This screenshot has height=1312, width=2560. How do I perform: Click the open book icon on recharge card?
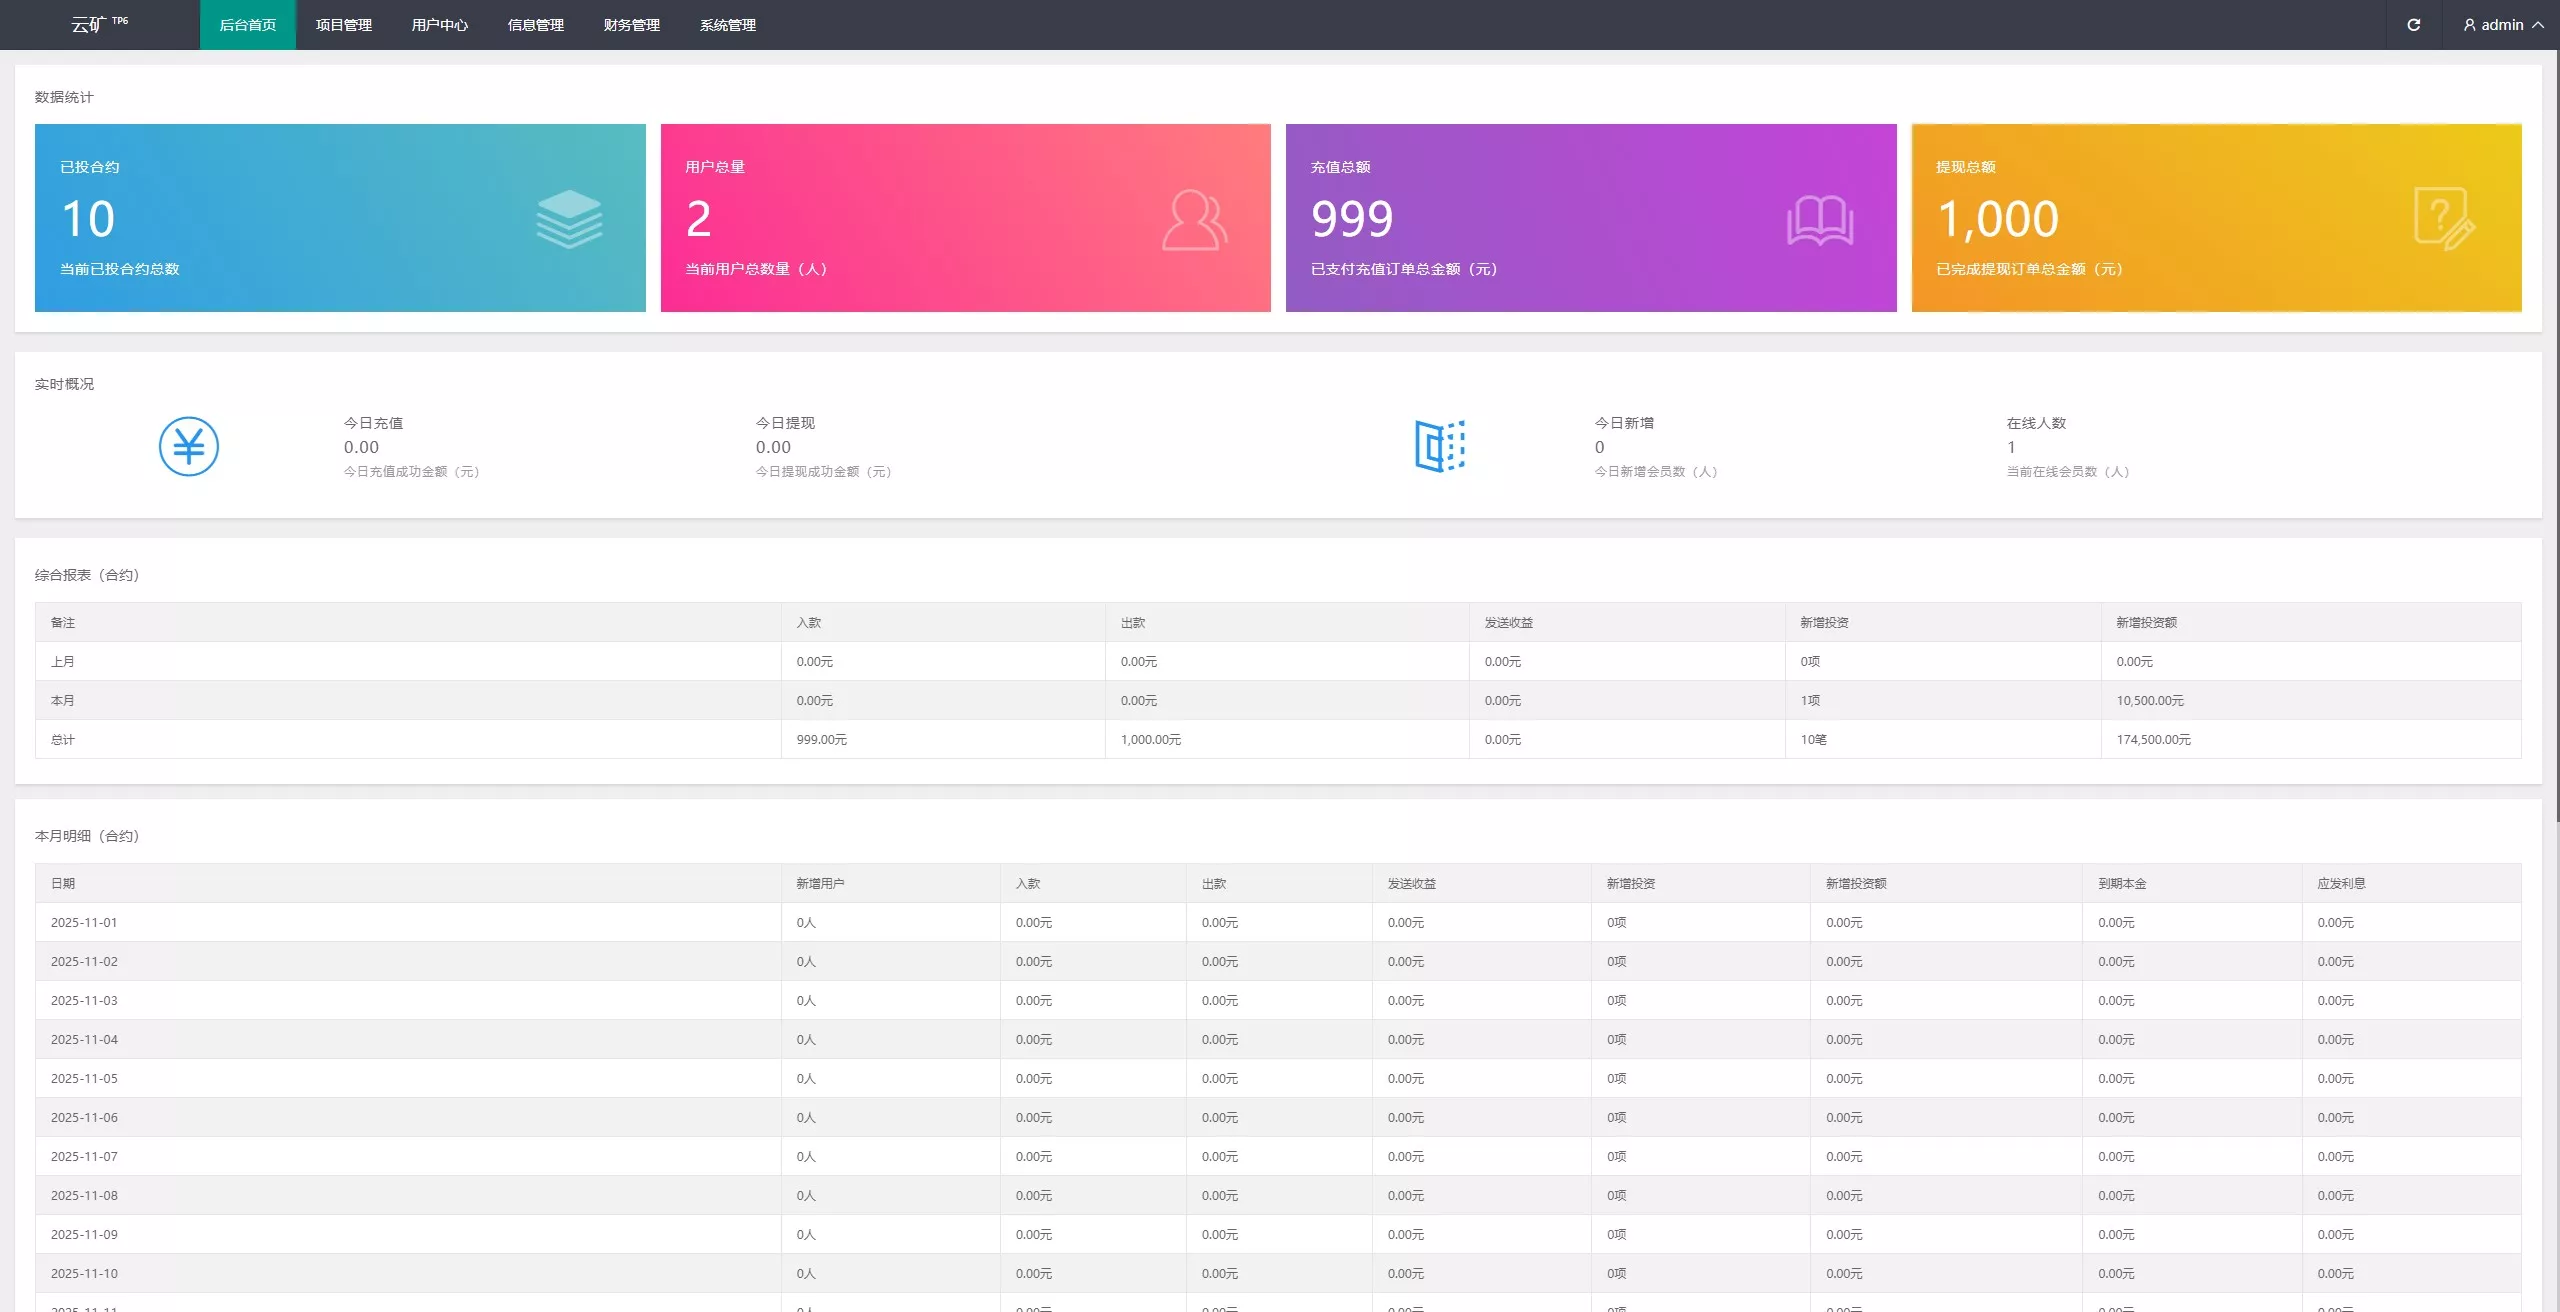1819,220
